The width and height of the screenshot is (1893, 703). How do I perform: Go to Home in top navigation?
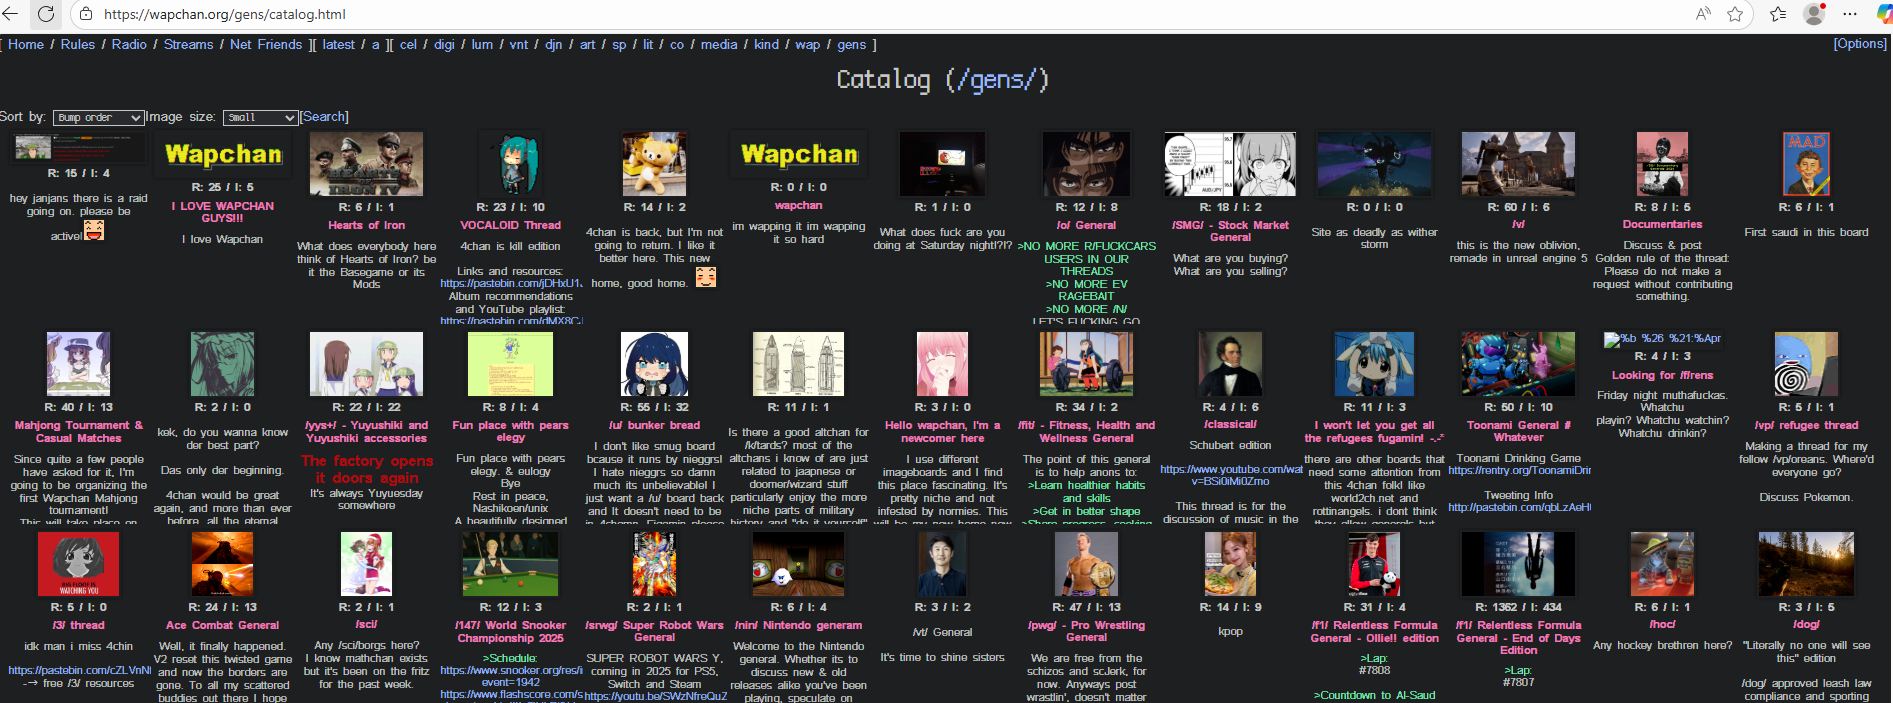point(26,44)
